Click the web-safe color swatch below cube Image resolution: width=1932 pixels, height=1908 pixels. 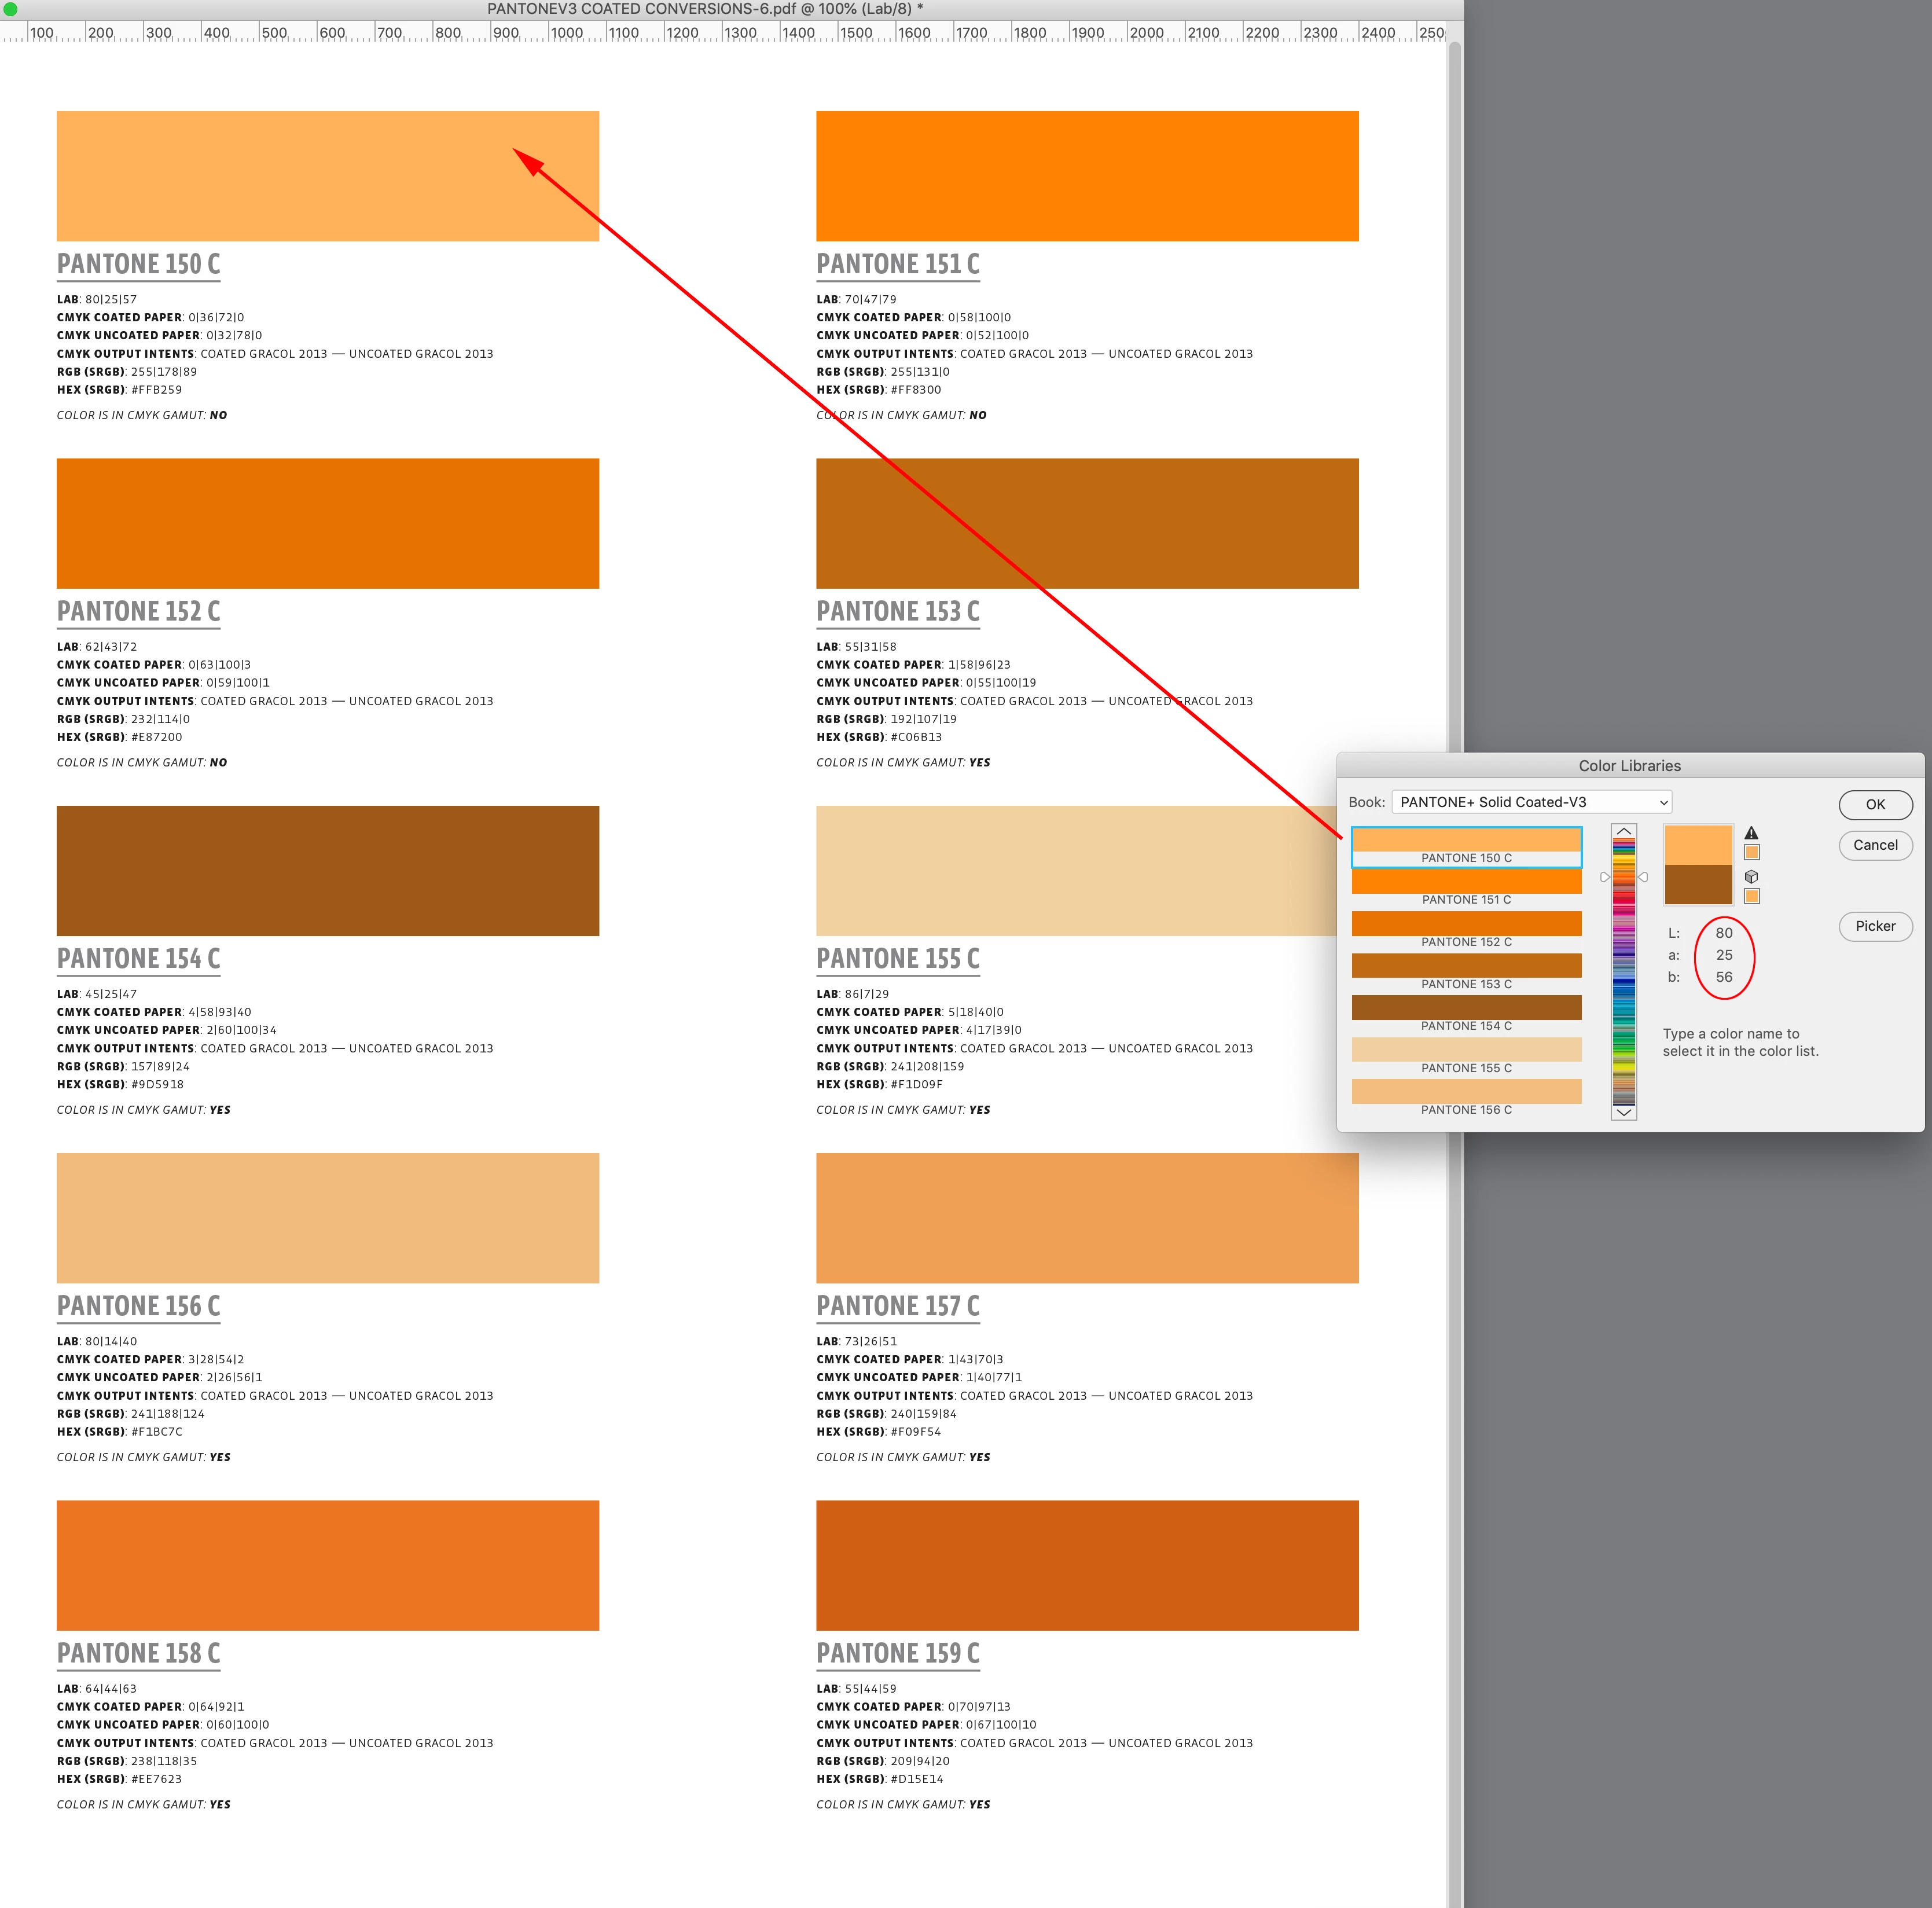pos(1751,896)
